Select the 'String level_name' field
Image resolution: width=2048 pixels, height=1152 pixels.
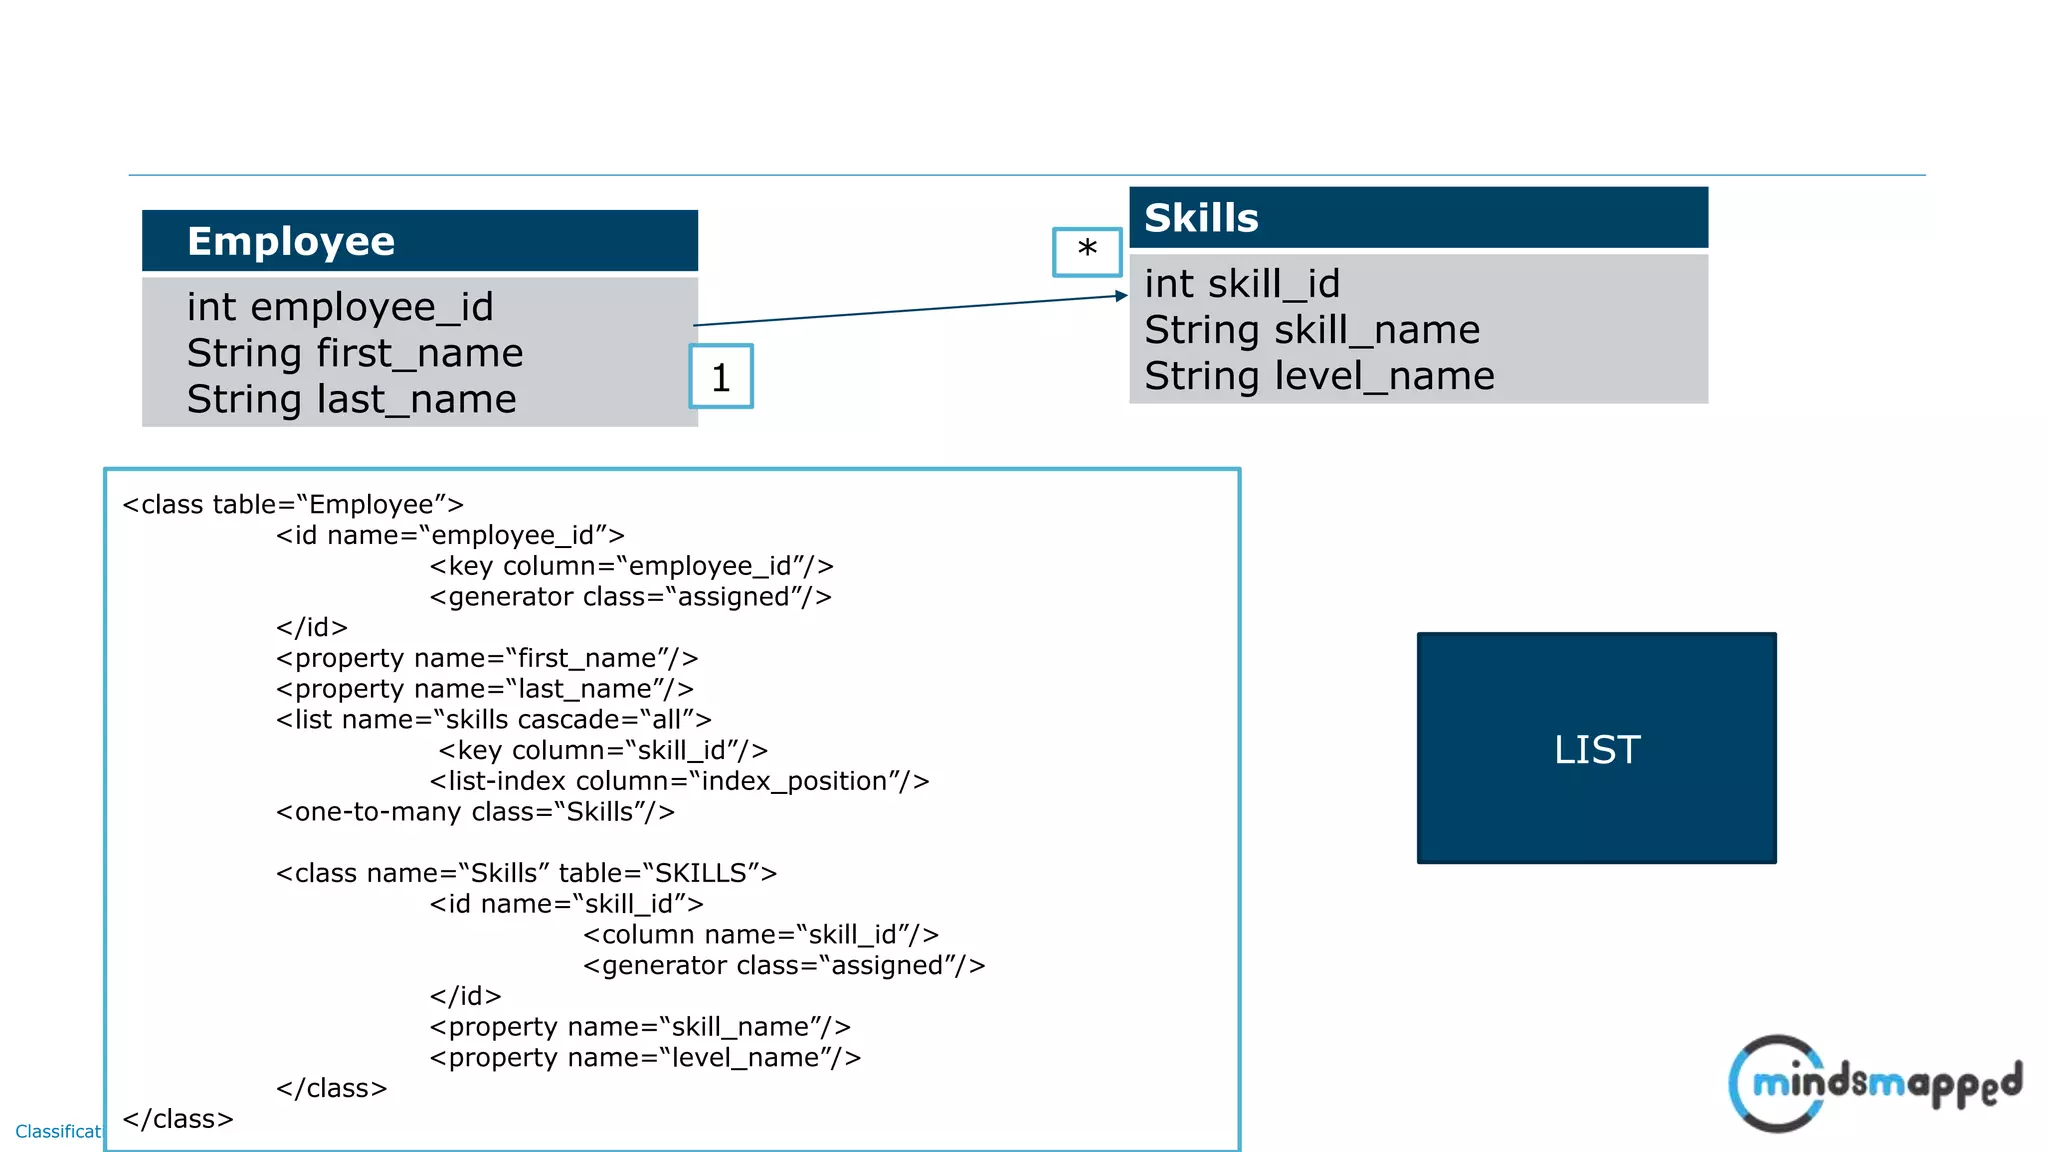coord(1320,376)
